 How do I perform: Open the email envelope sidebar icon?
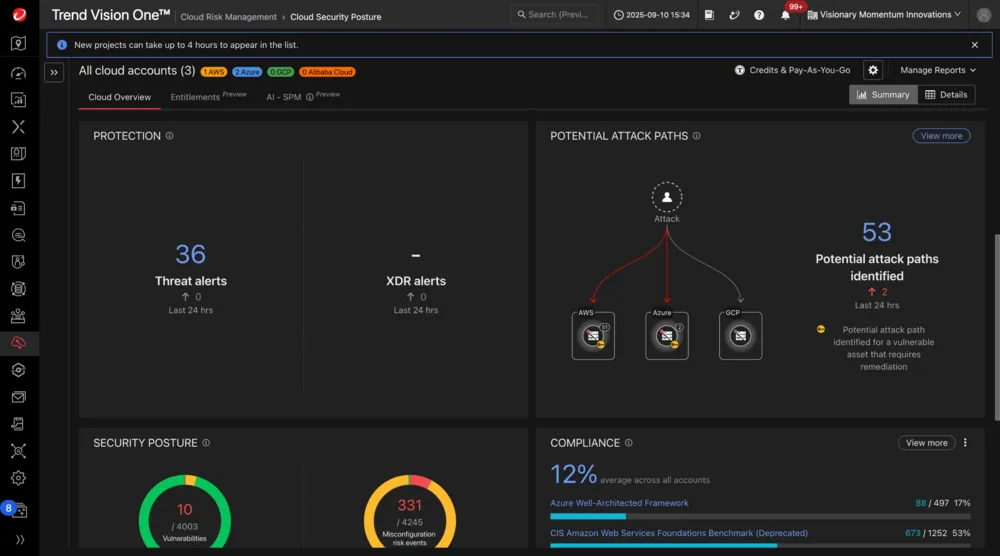click(x=18, y=397)
